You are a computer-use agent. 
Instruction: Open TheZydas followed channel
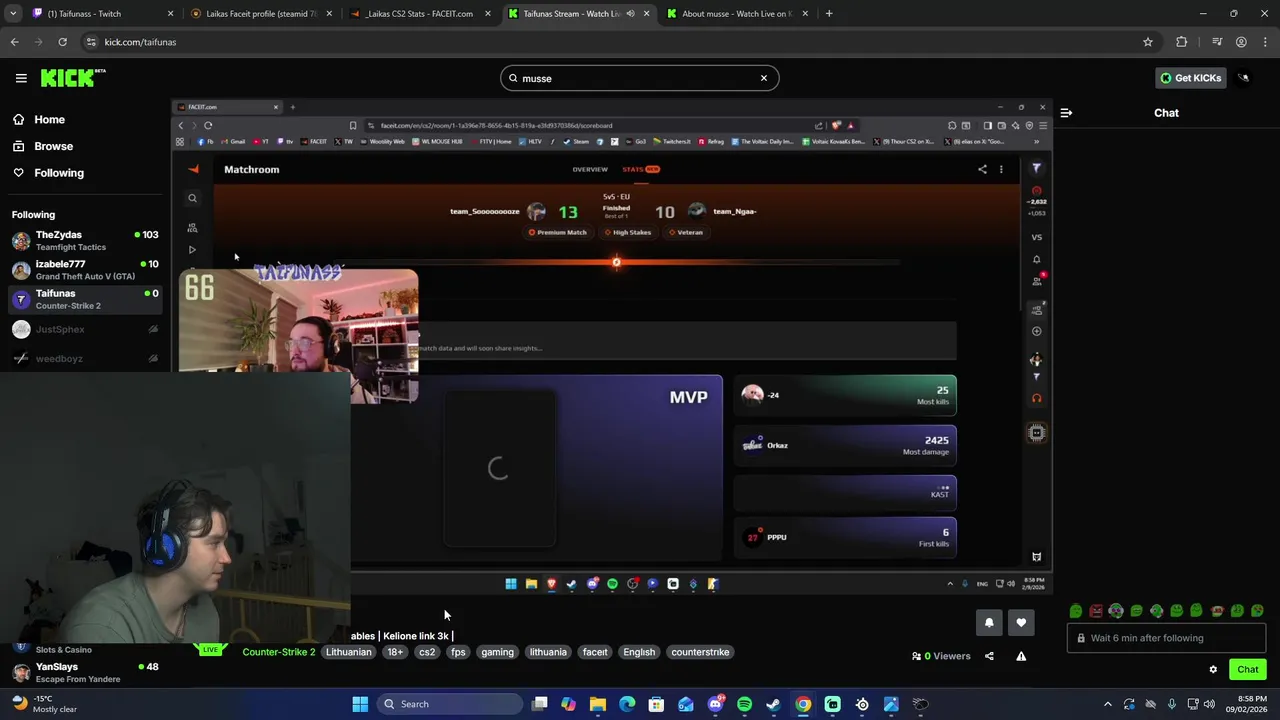tap(85, 241)
